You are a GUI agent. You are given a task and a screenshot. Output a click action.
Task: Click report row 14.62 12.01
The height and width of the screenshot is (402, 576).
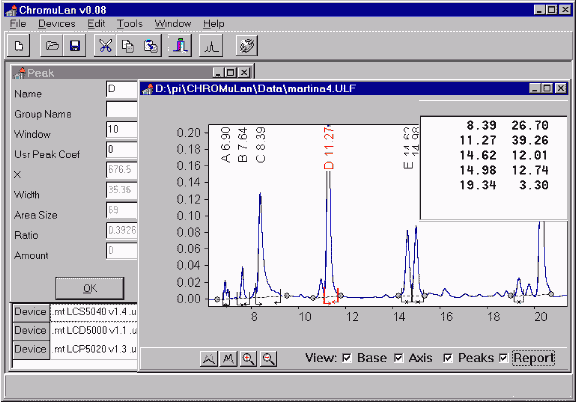pyautogui.click(x=504, y=155)
